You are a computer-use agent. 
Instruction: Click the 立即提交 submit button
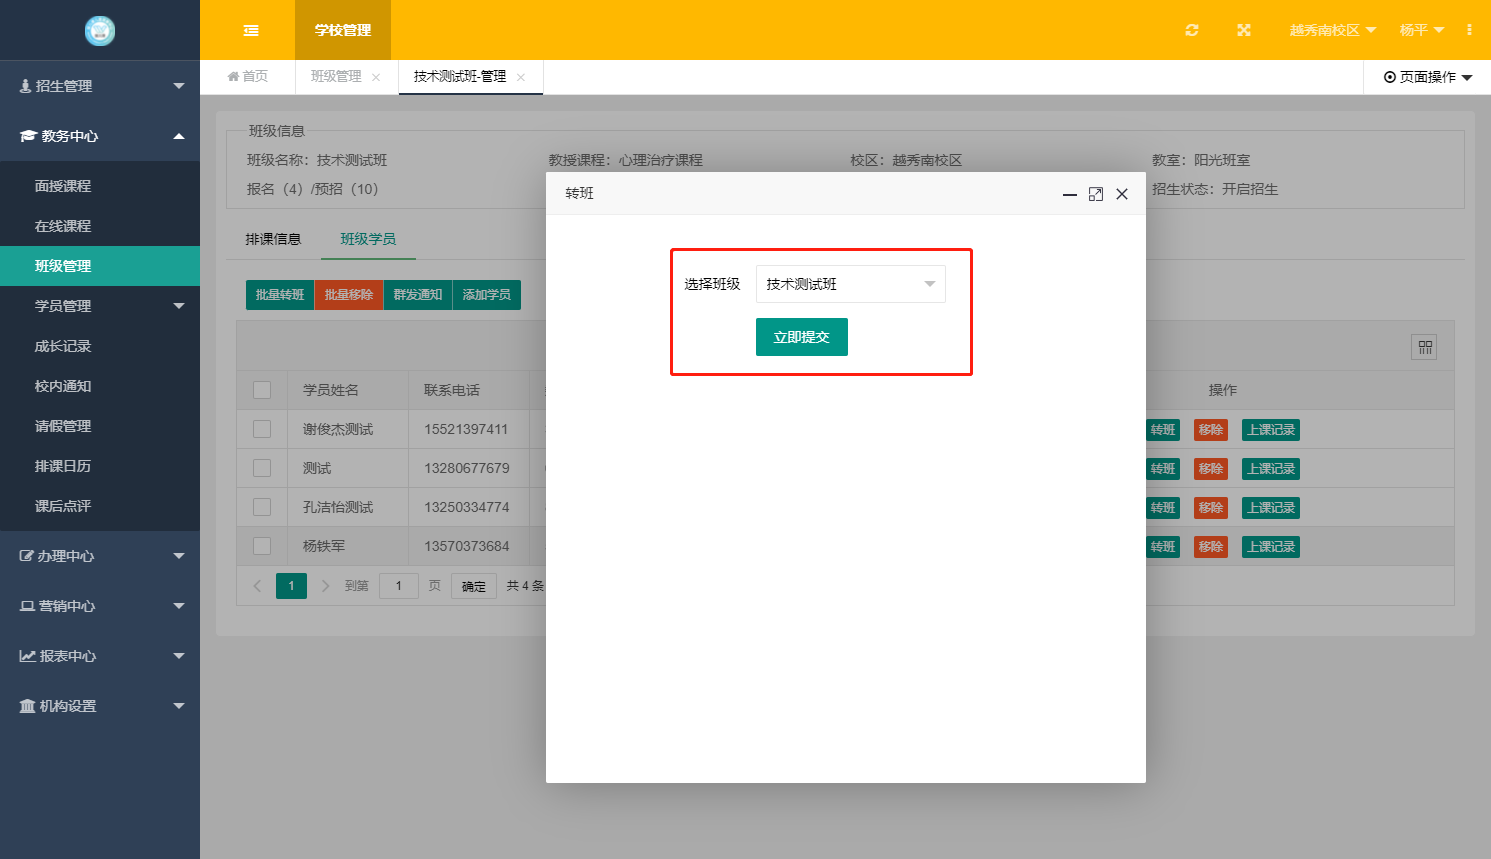(802, 337)
